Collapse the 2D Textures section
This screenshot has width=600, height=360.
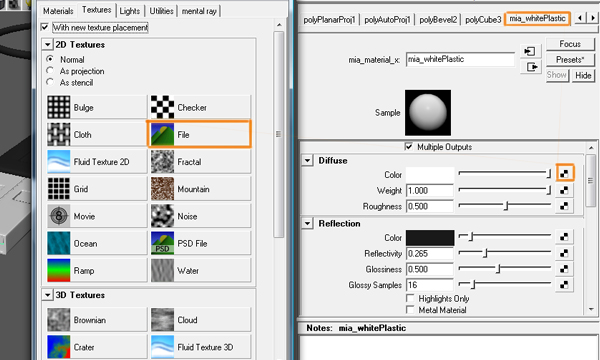pyautogui.click(x=47, y=45)
